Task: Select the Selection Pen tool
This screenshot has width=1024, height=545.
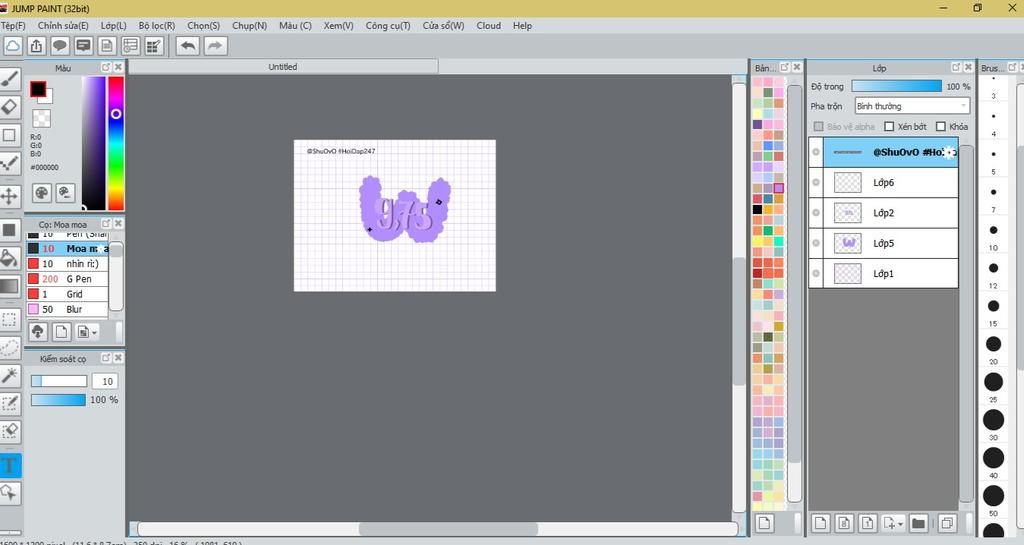Action: 9,403
